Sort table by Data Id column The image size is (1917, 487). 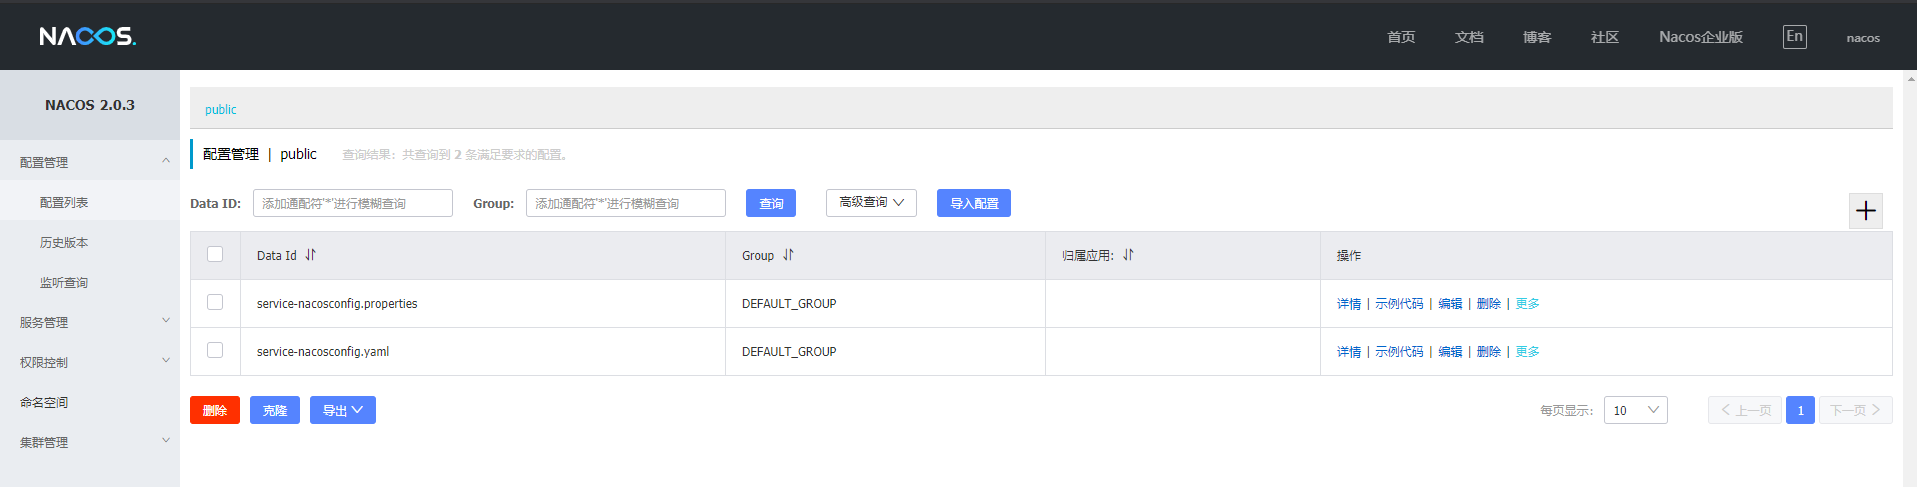click(x=310, y=255)
